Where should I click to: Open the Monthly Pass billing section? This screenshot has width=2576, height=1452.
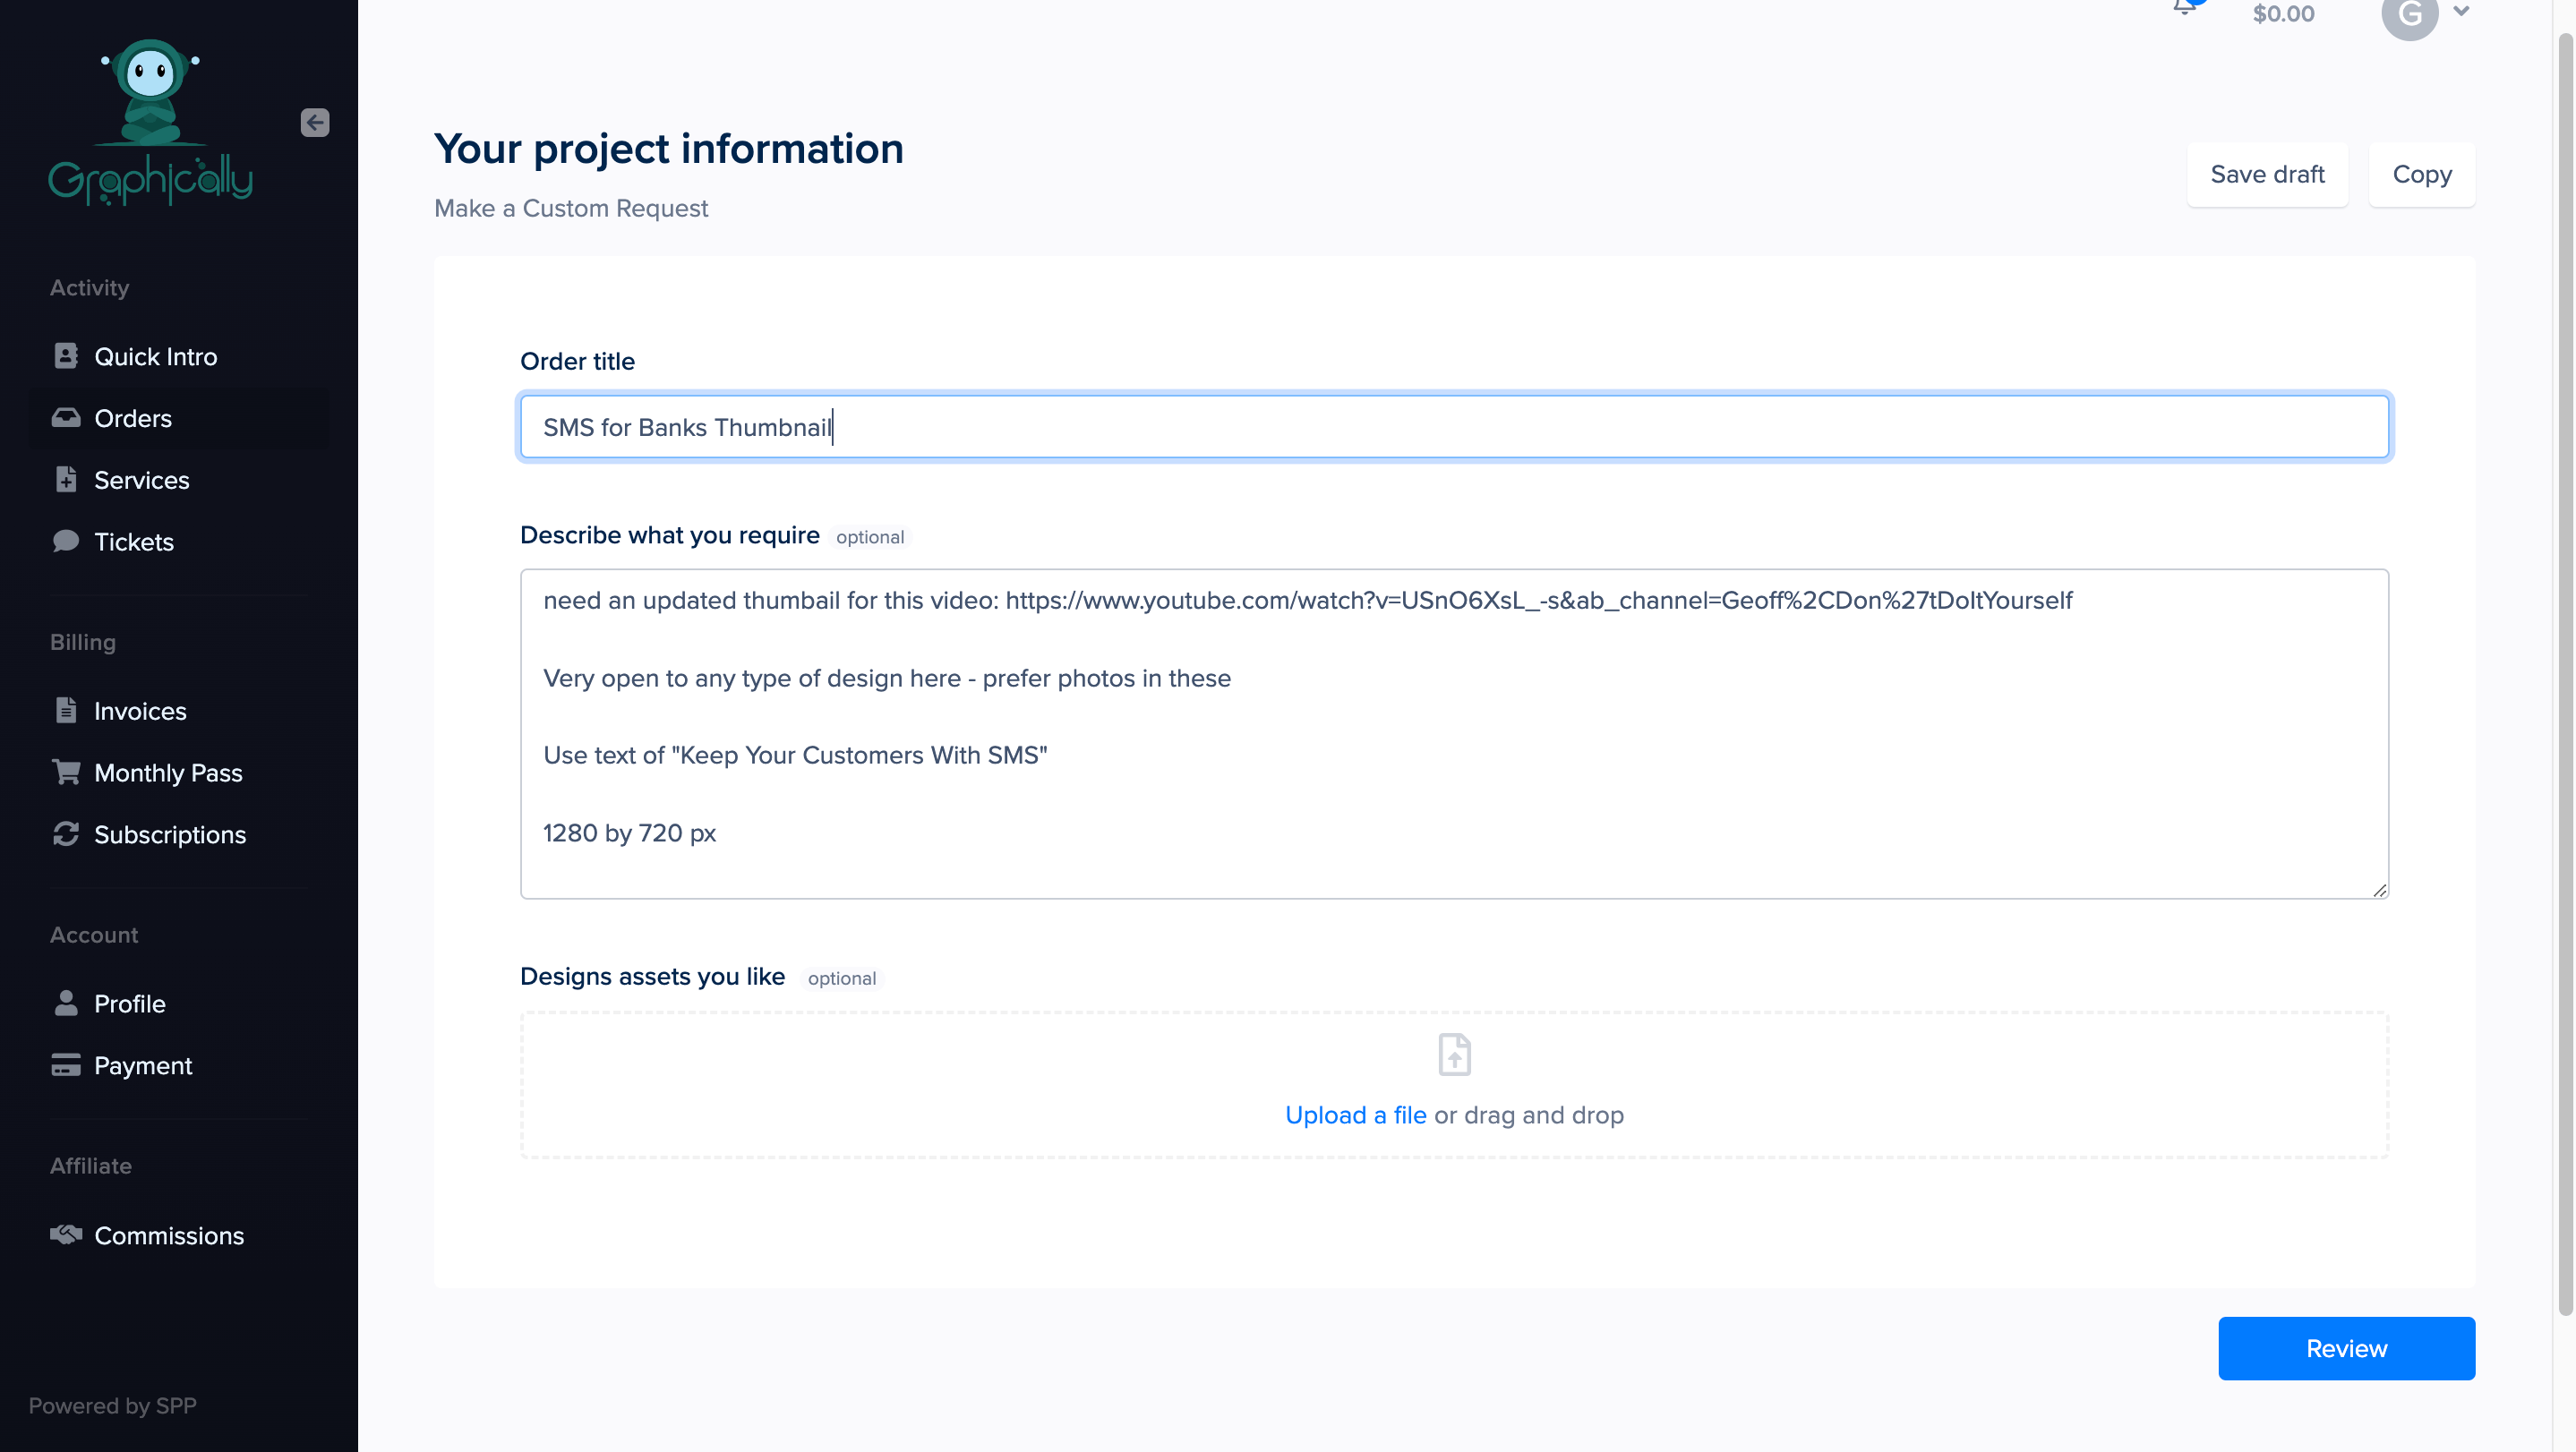168,773
